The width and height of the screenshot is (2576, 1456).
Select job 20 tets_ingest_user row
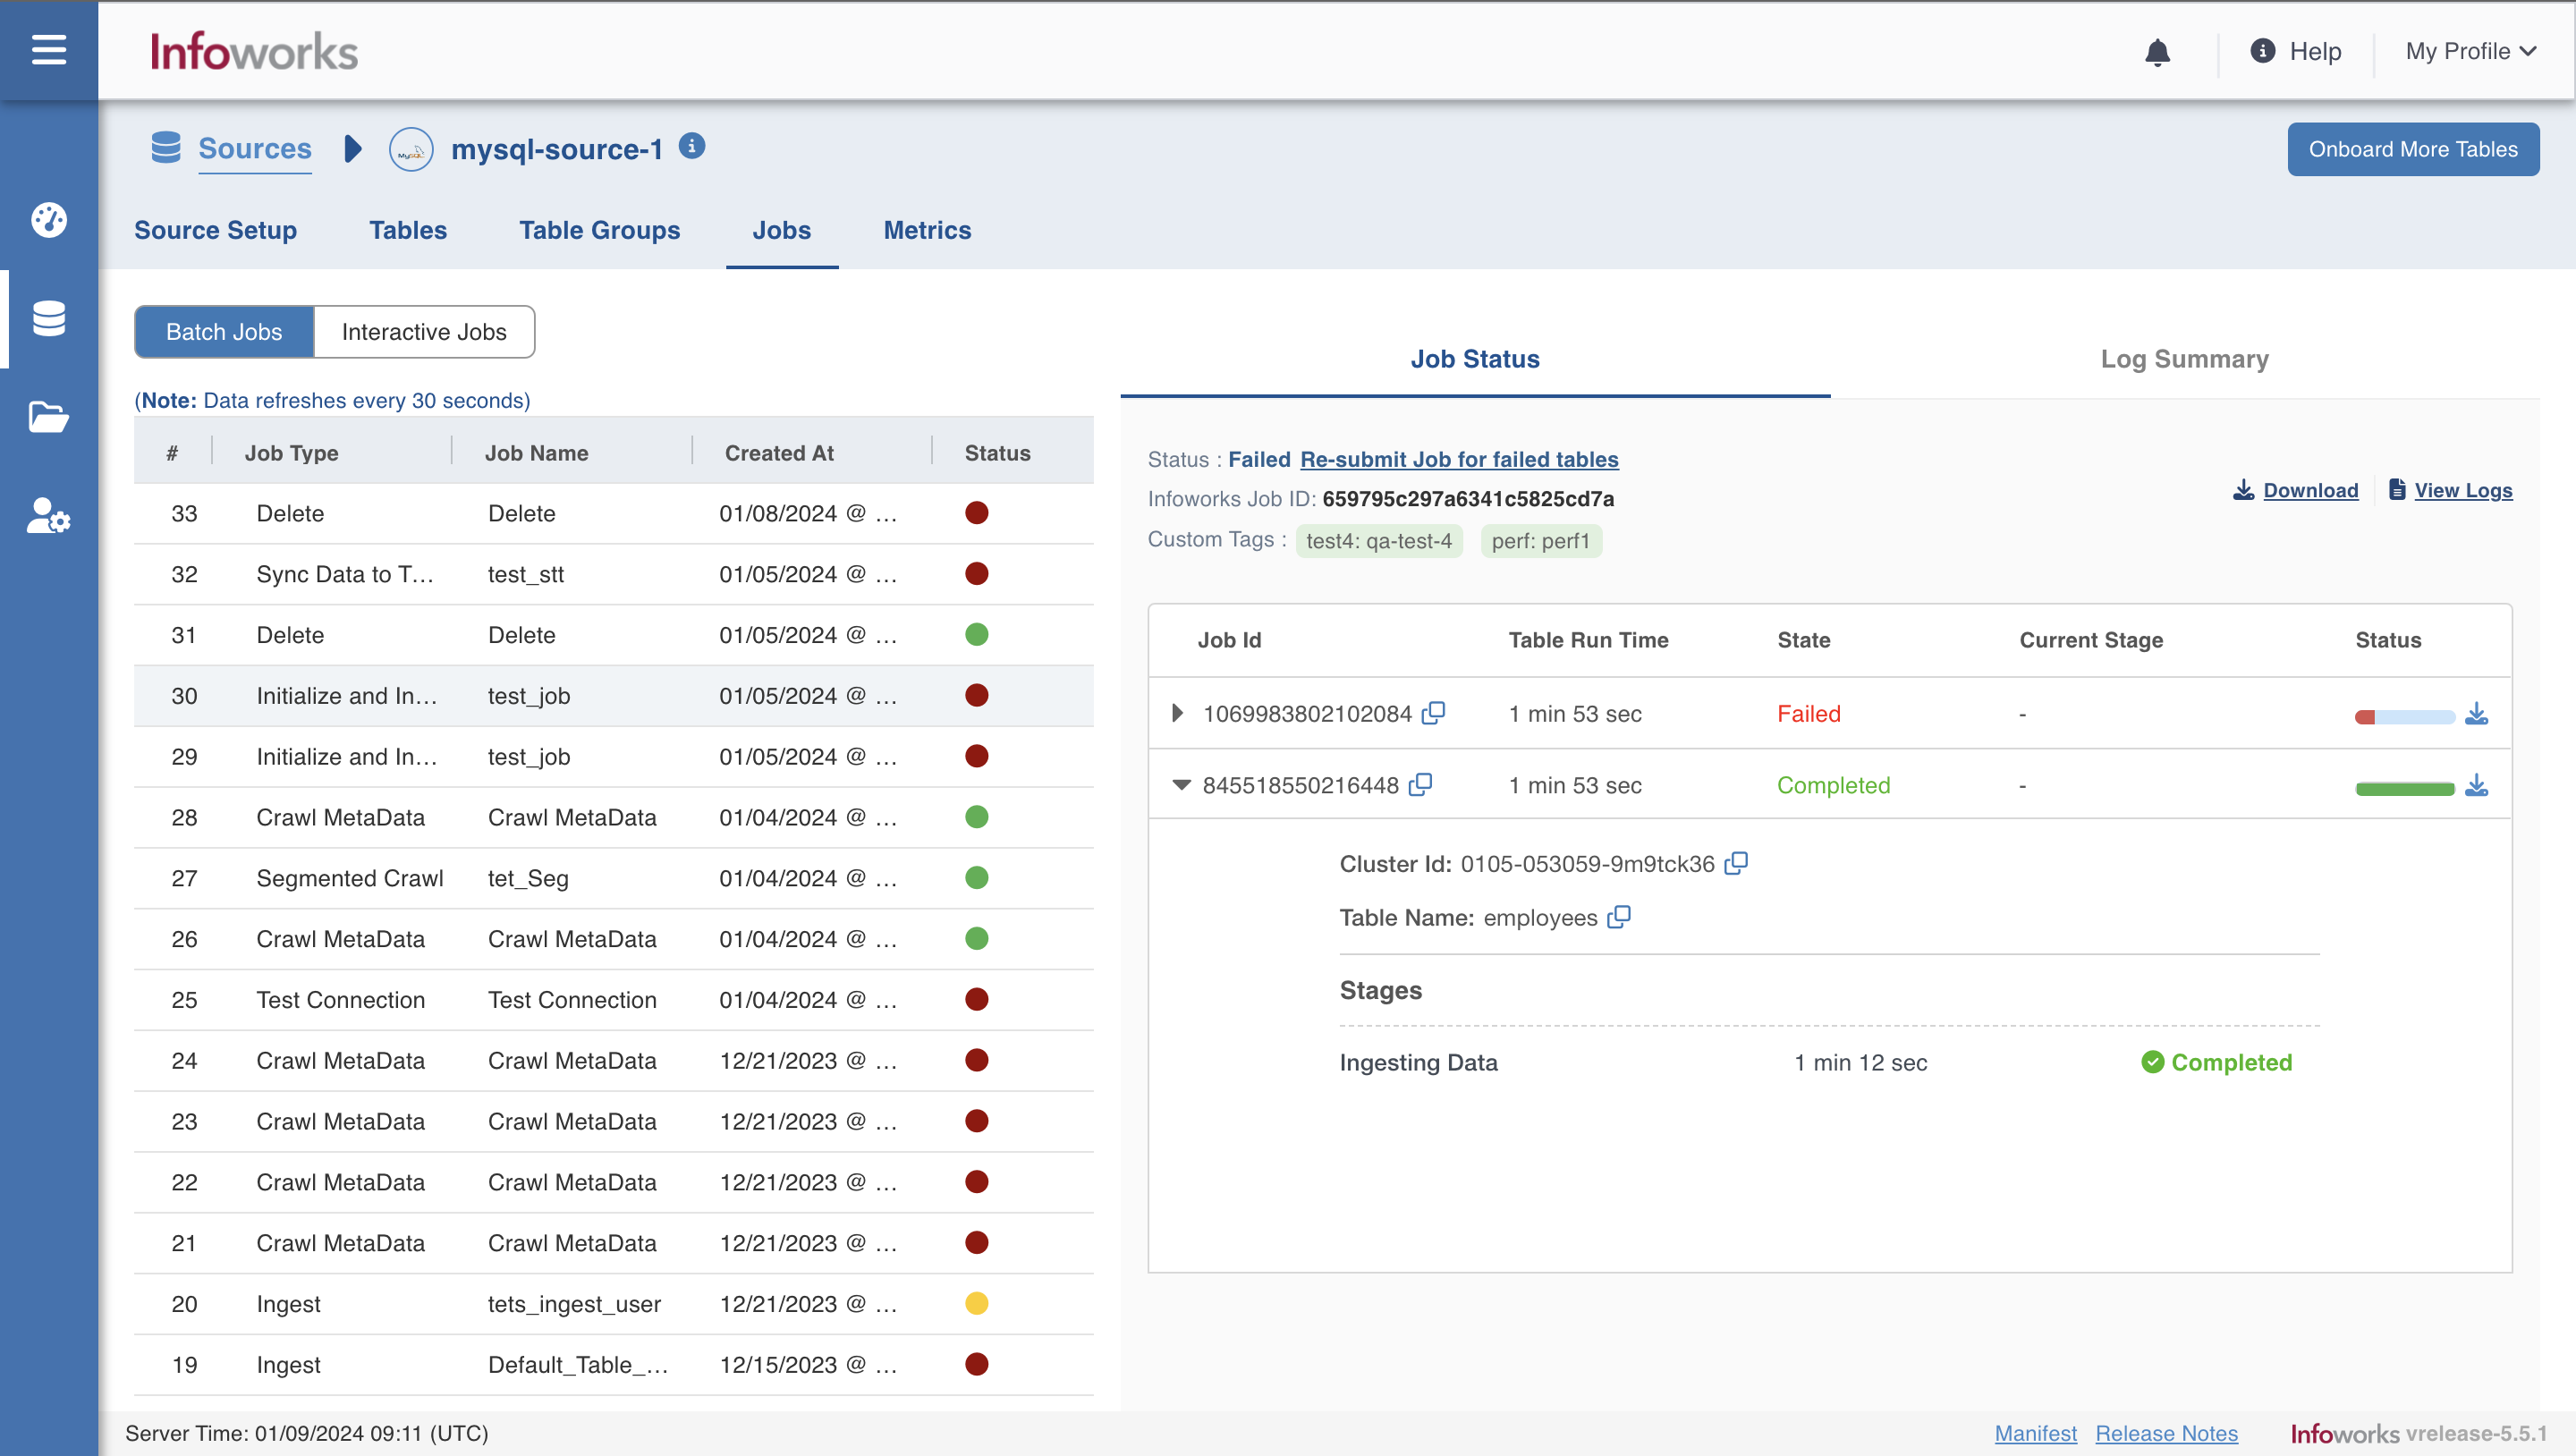(x=613, y=1303)
